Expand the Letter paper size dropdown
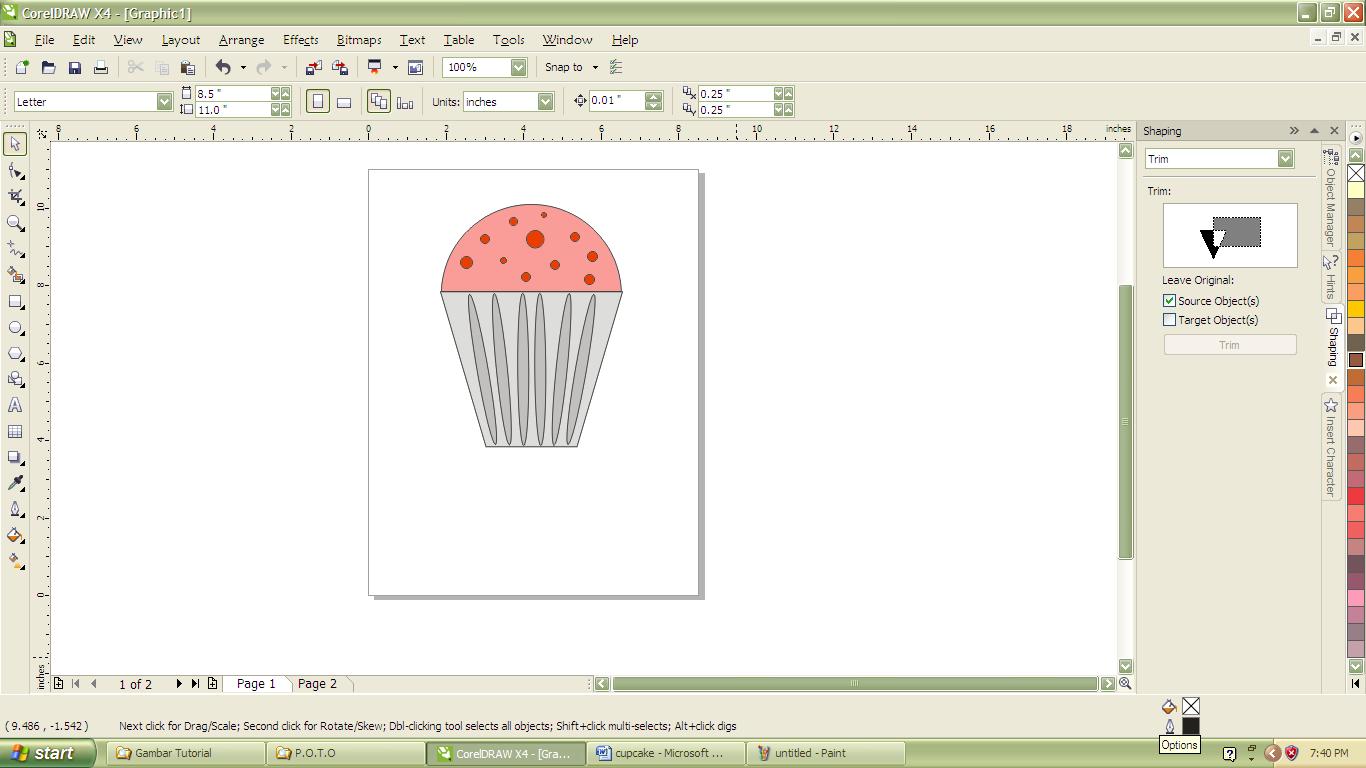This screenshot has height=768, width=1366. (163, 101)
